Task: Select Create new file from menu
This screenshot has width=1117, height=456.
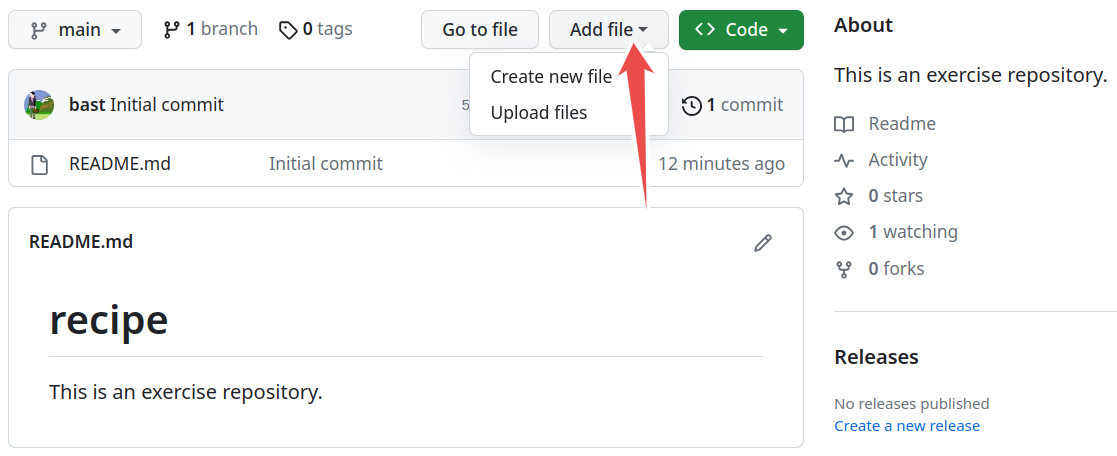Action: [551, 77]
